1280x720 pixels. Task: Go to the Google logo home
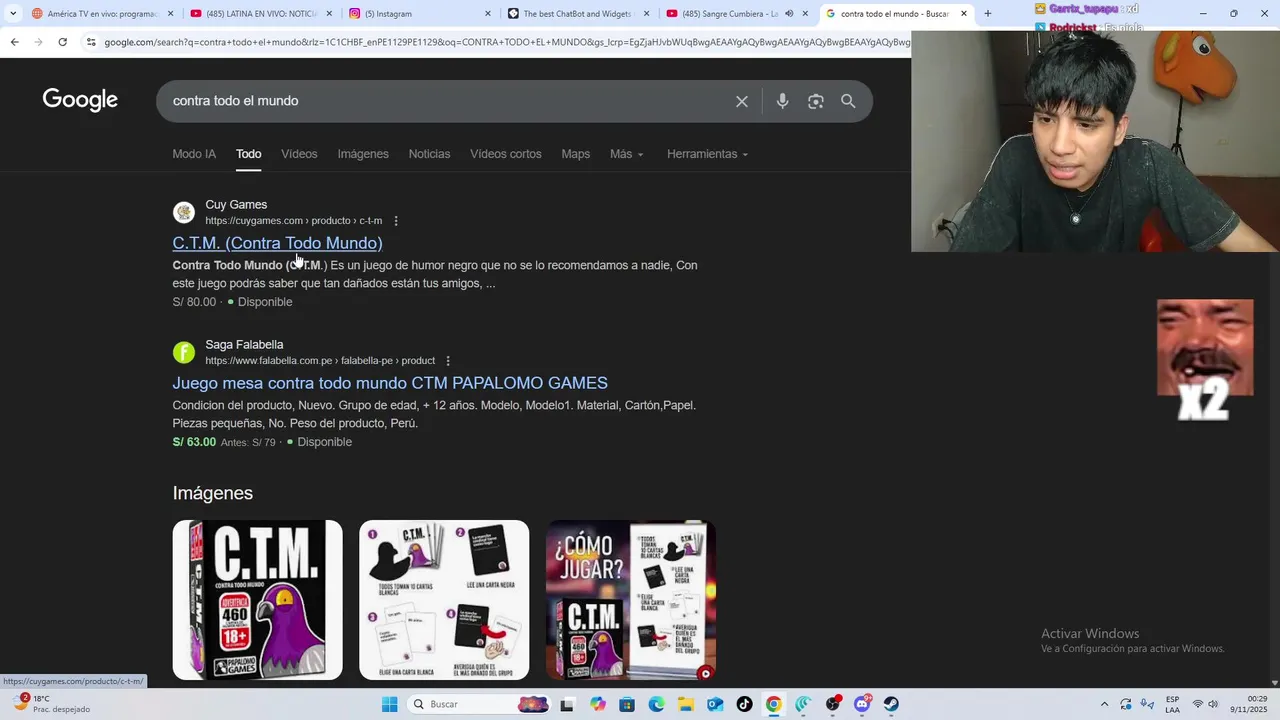80,100
